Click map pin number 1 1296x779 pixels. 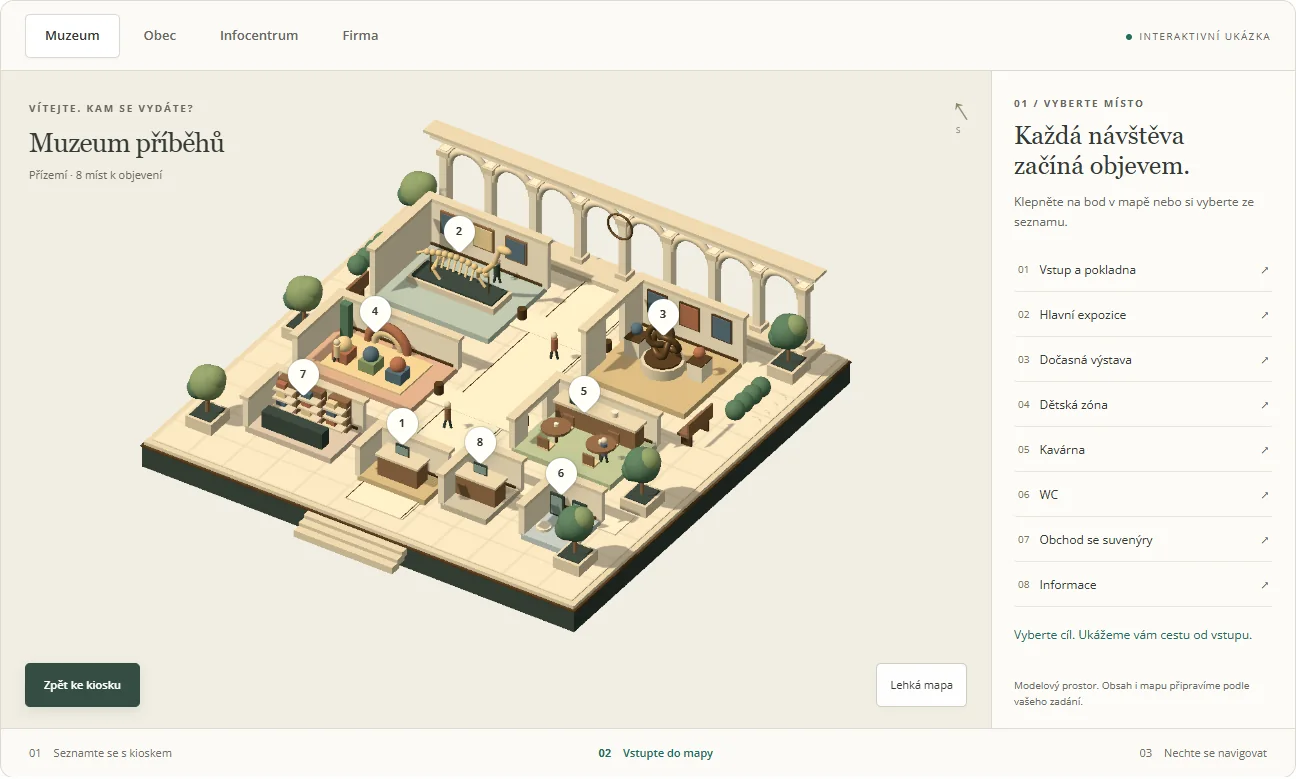[x=402, y=426]
